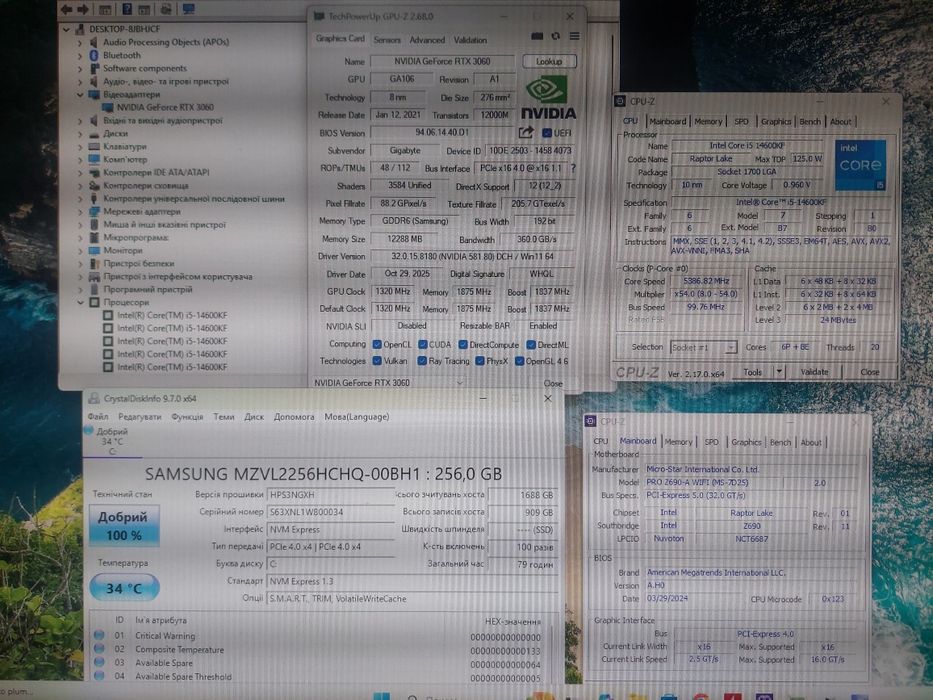Toggle the Ray Tracing checkbox
933x700 pixels.
pos(422,361)
